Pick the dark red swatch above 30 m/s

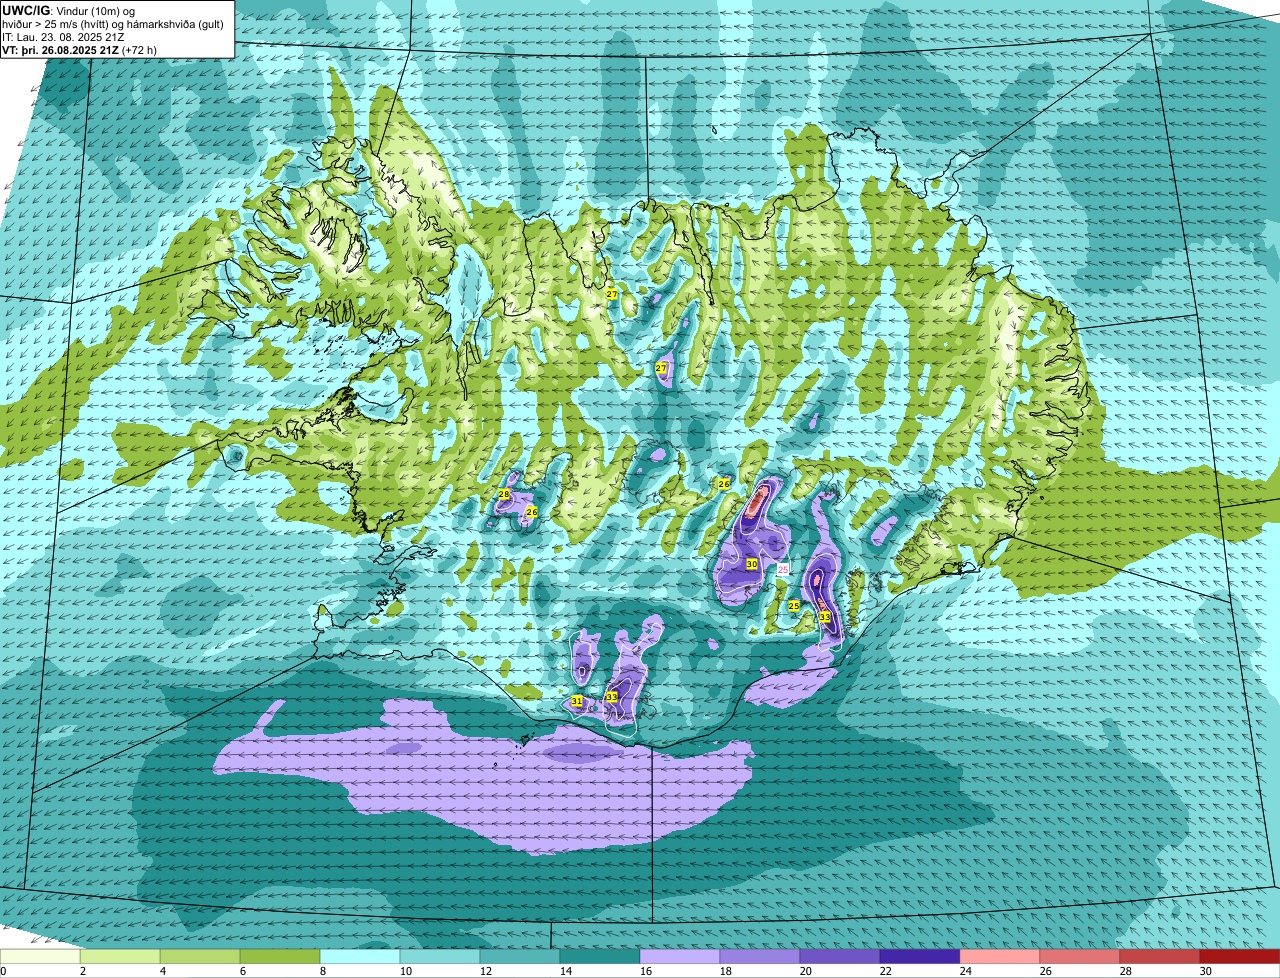1240,956
